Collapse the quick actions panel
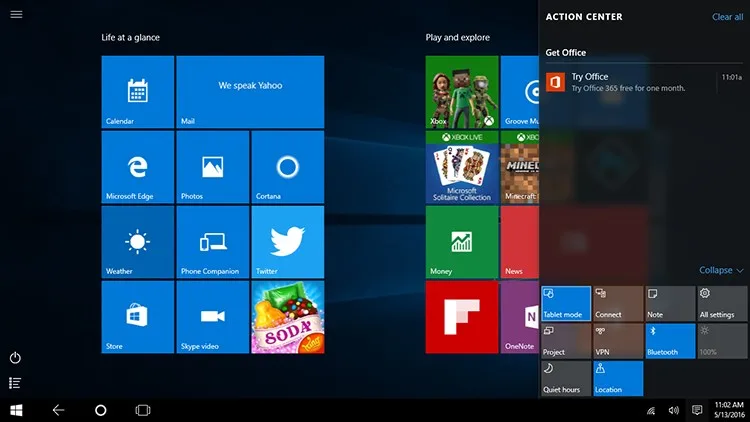Image resolution: width=750 pixels, height=422 pixels. pyautogui.click(x=721, y=270)
